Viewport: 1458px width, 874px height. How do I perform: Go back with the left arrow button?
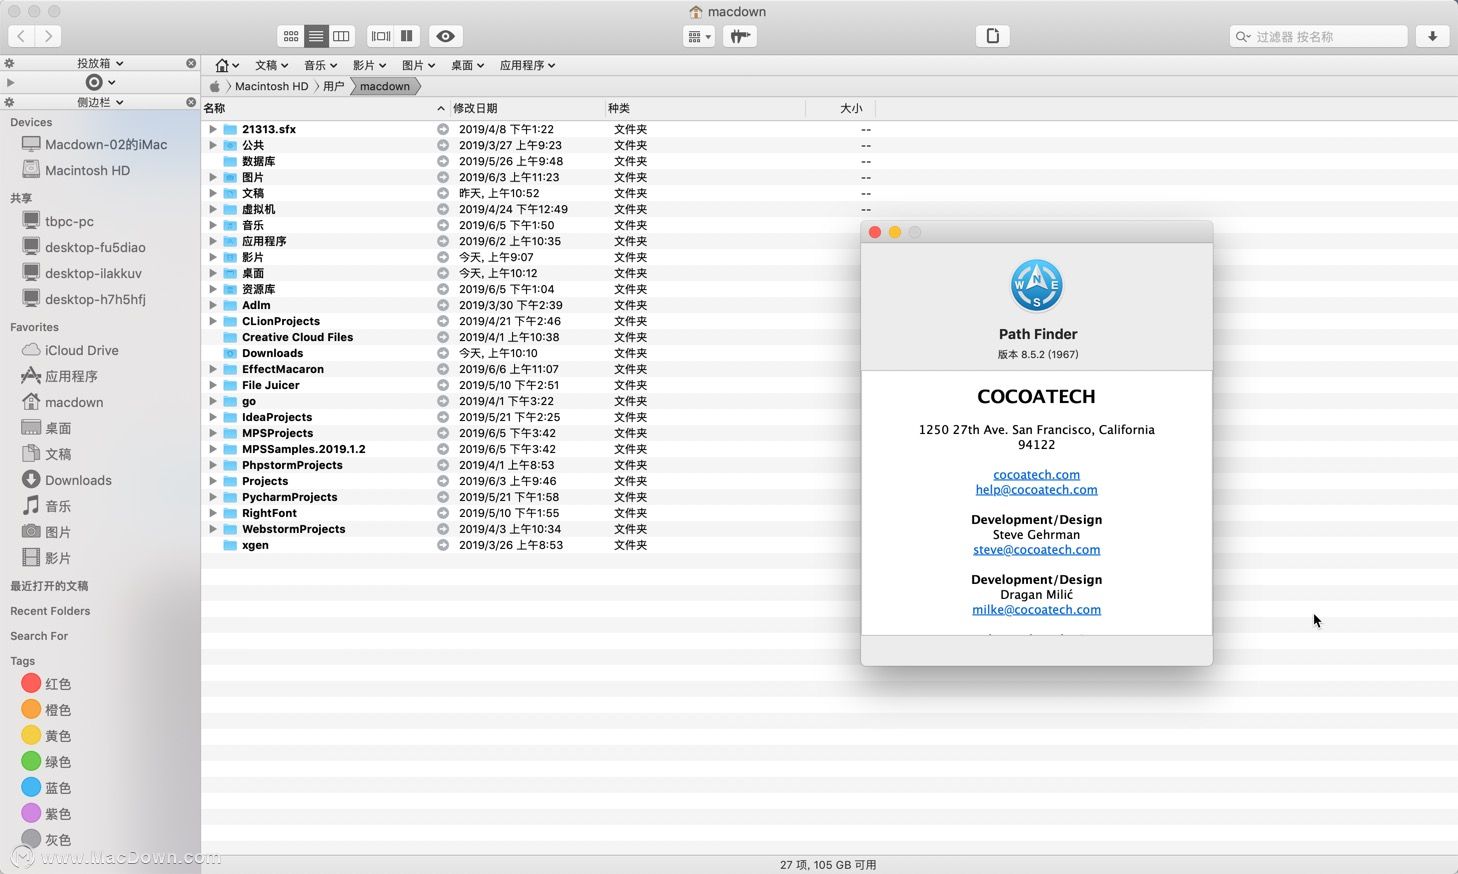(21, 36)
